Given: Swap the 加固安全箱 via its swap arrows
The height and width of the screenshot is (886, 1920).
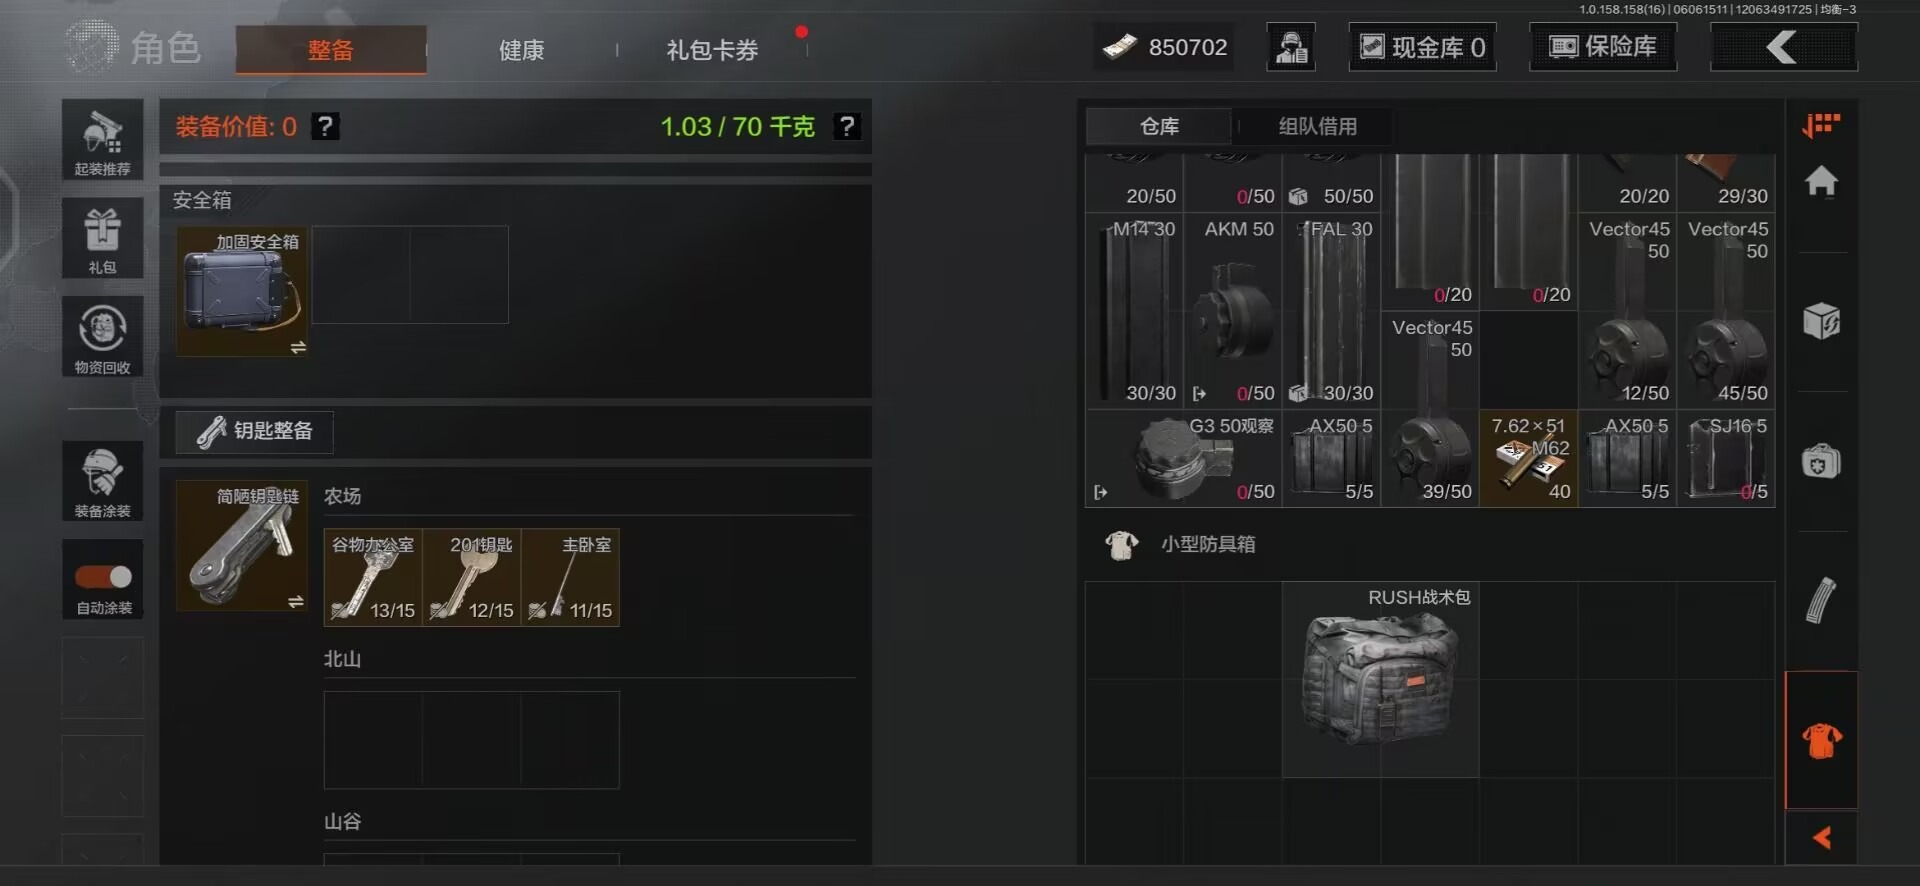Looking at the screenshot, I should pos(298,348).
